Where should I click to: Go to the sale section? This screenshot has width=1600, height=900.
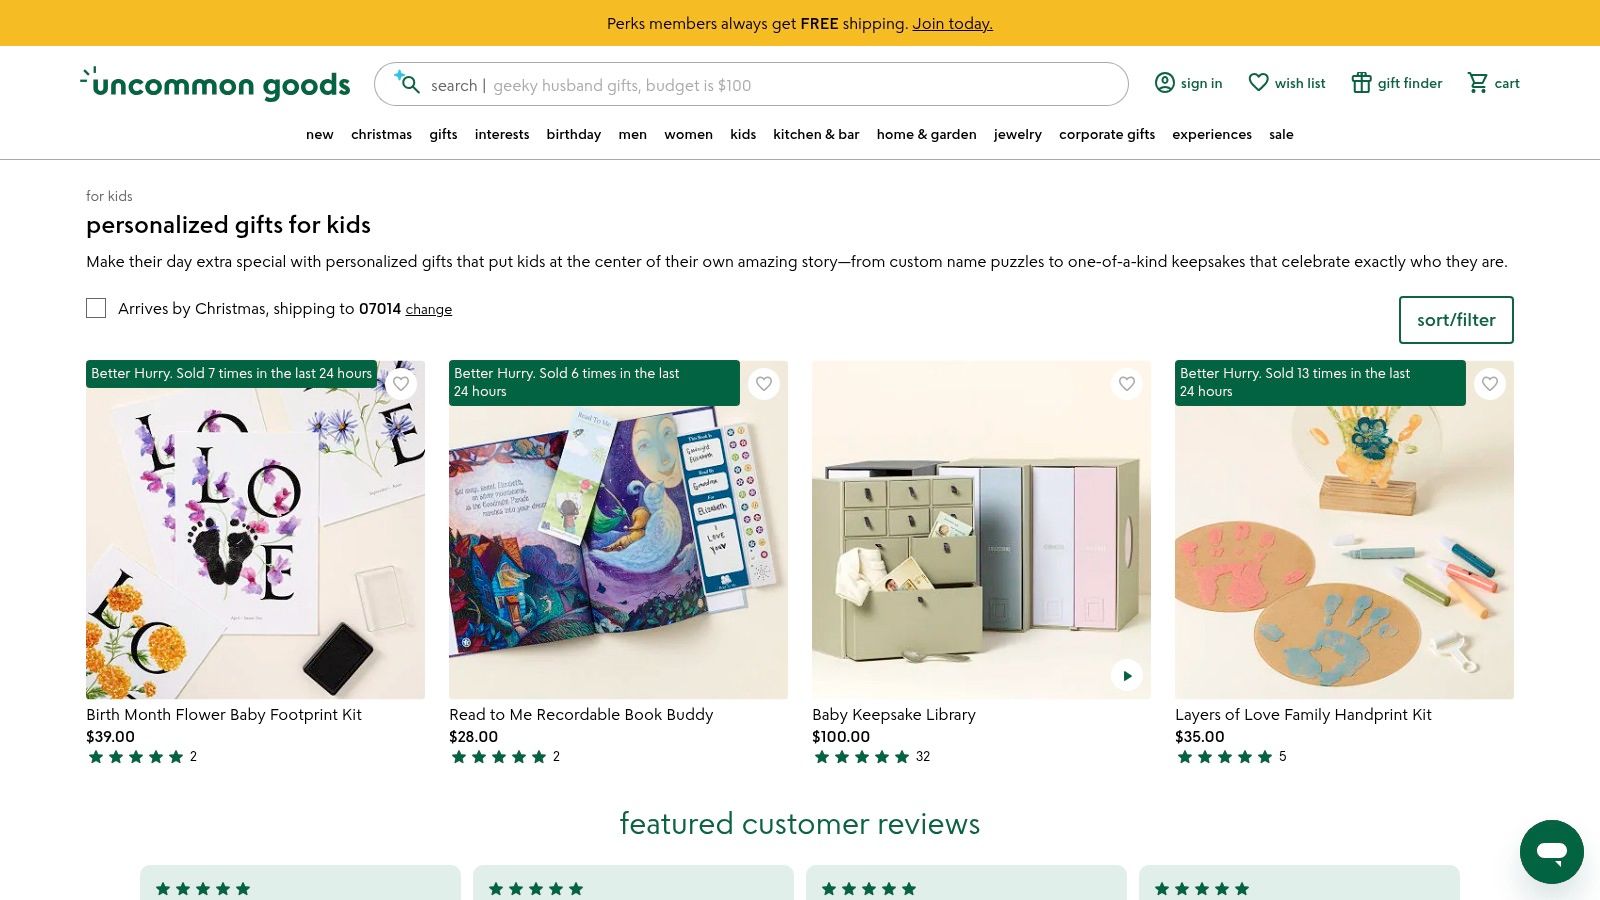pyautogui.click(x=1281, y=134)
